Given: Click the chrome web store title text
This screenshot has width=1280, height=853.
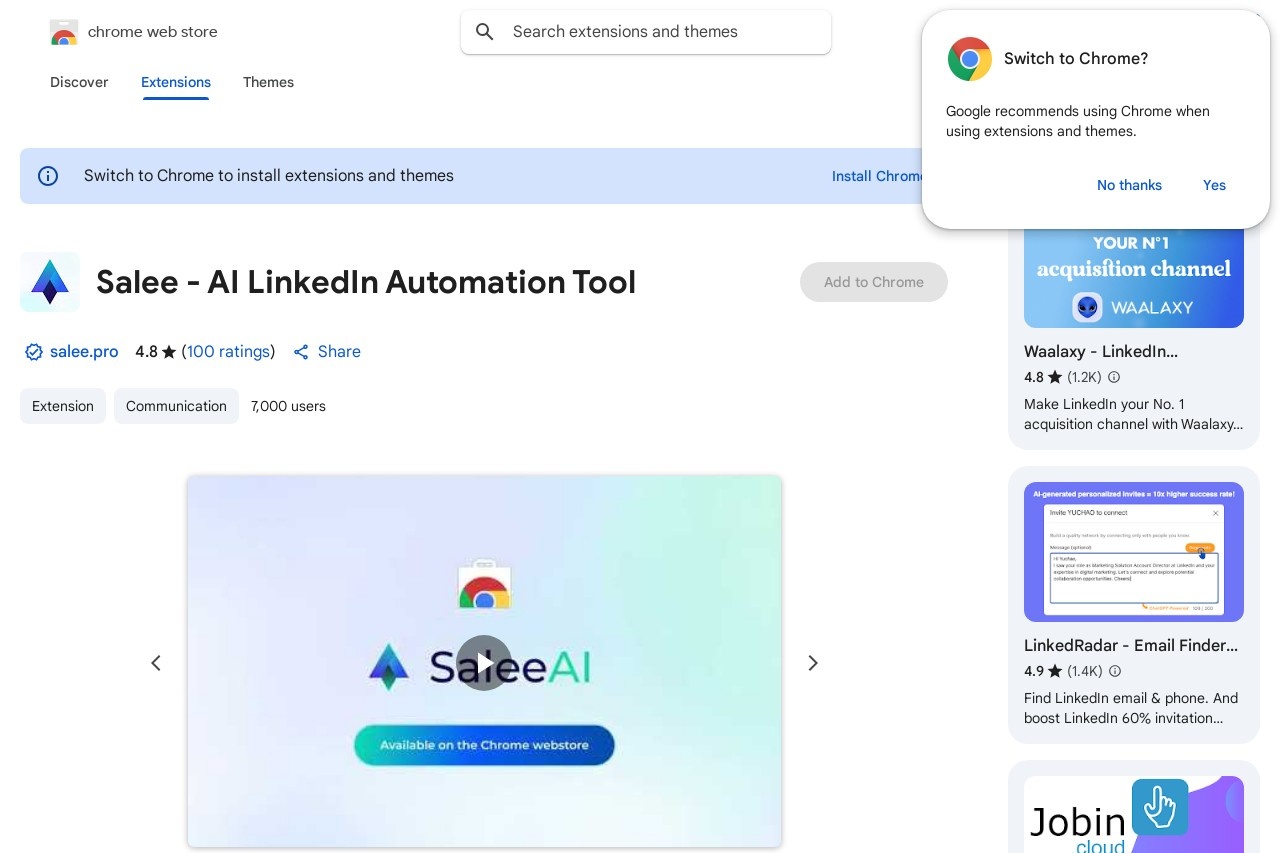Looking at the screenshot, I should pos(153,32).
